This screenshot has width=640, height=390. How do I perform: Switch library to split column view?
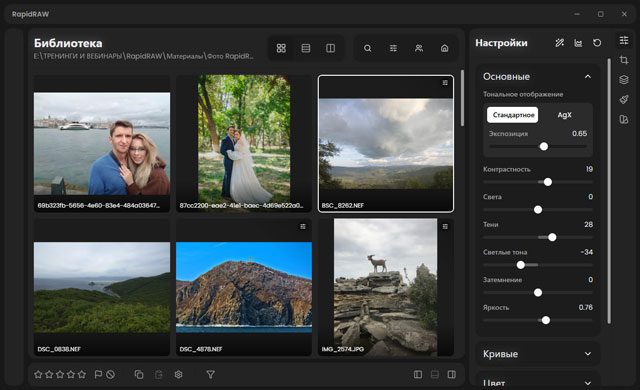[331, 48]
